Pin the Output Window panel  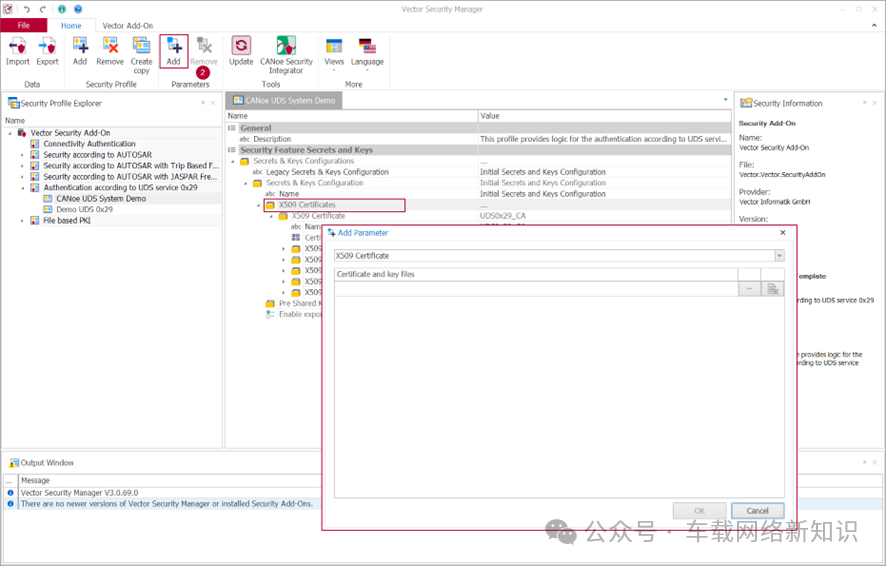pyautogui.click(x=865, y=462)
